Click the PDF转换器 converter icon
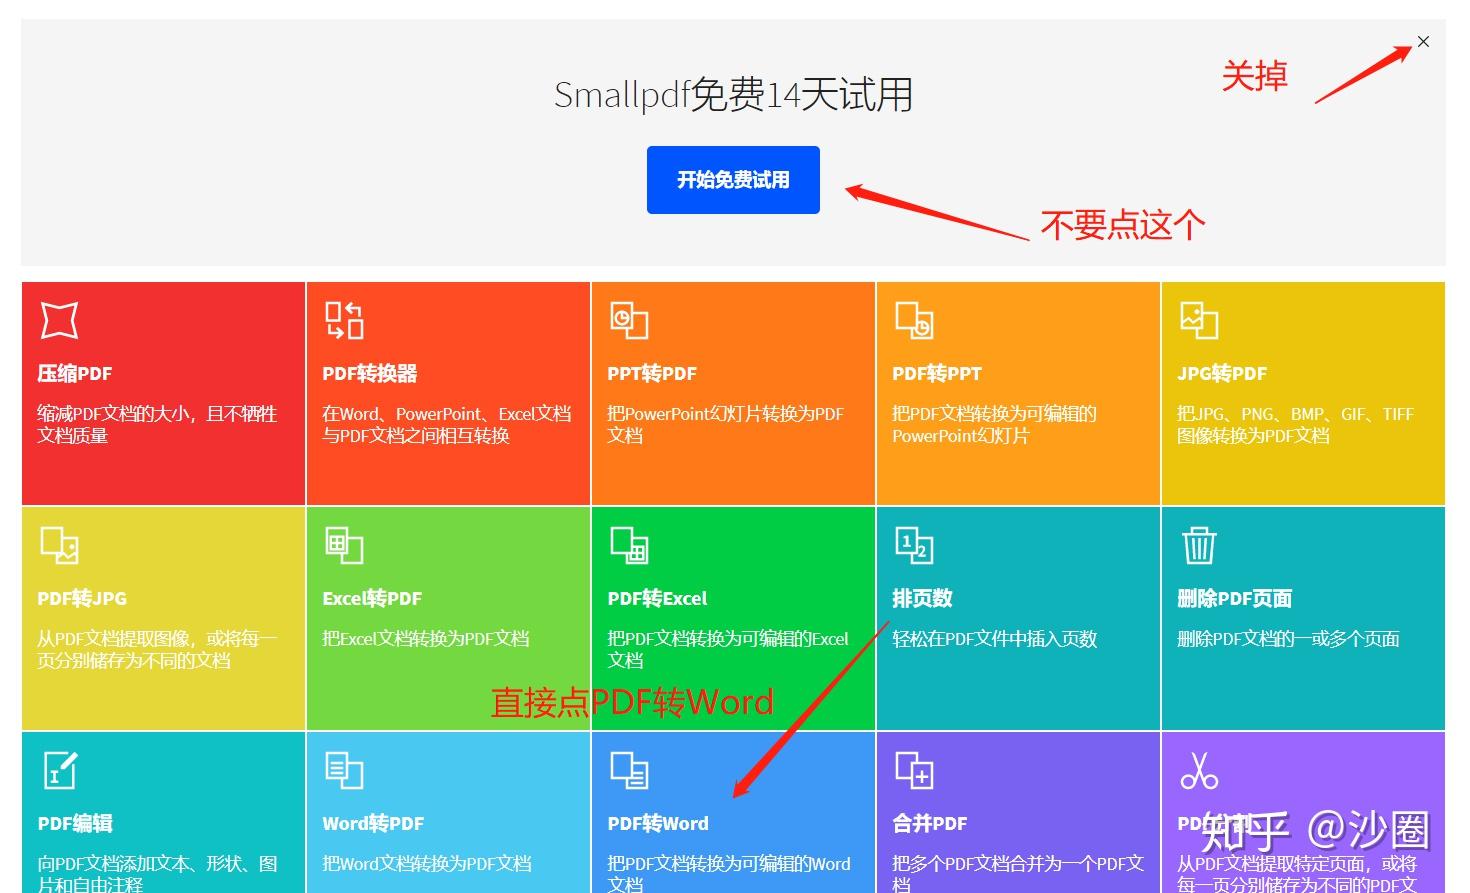Image resolution: width=1470 pixels, height=893 pixels. coord(344,320)
